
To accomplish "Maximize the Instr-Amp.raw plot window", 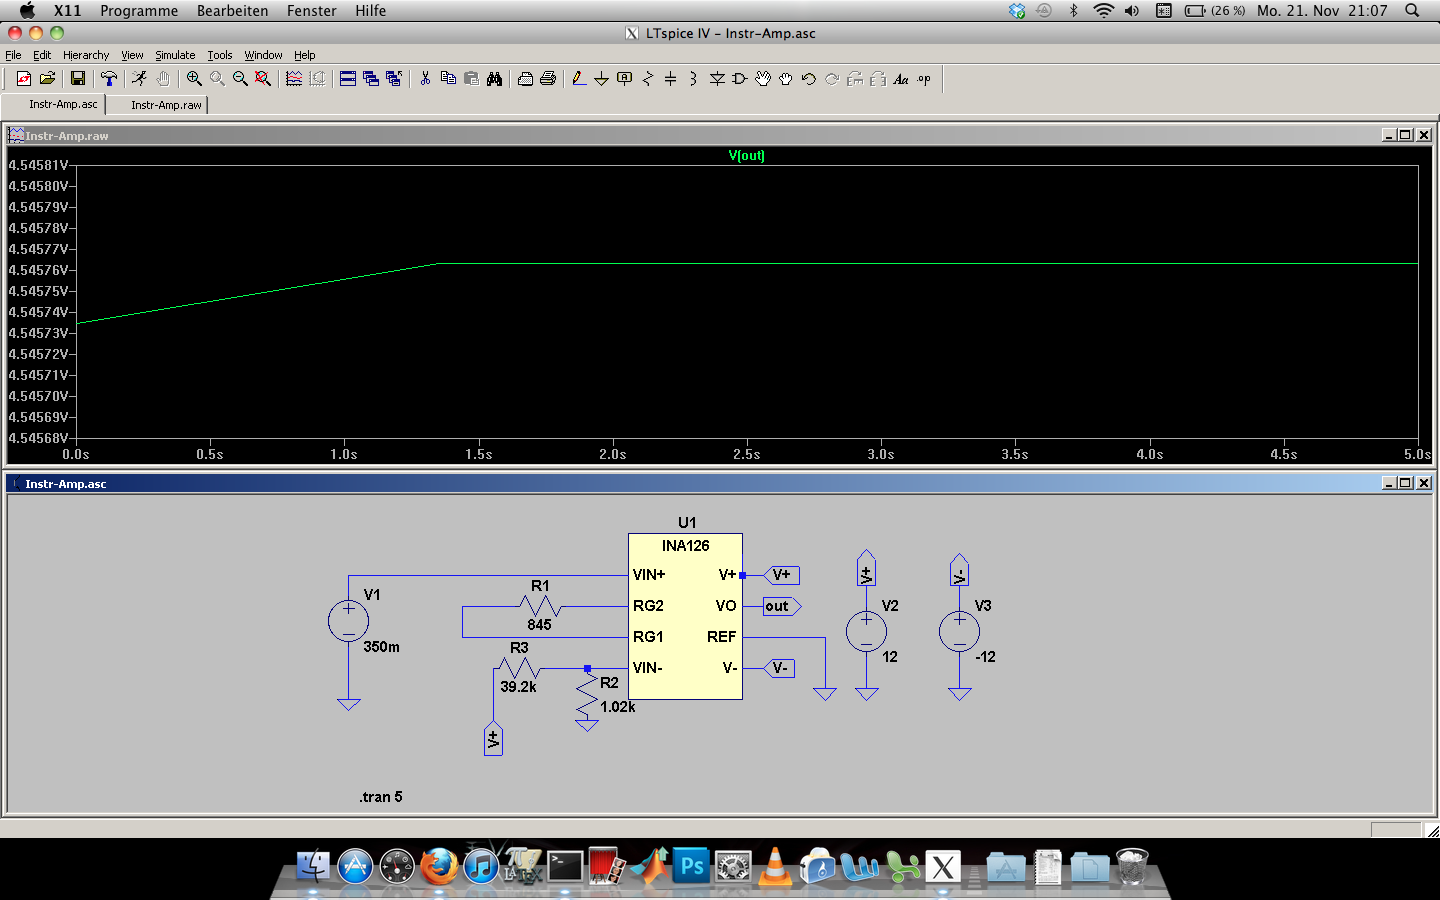I will [x=1405, y=135].
